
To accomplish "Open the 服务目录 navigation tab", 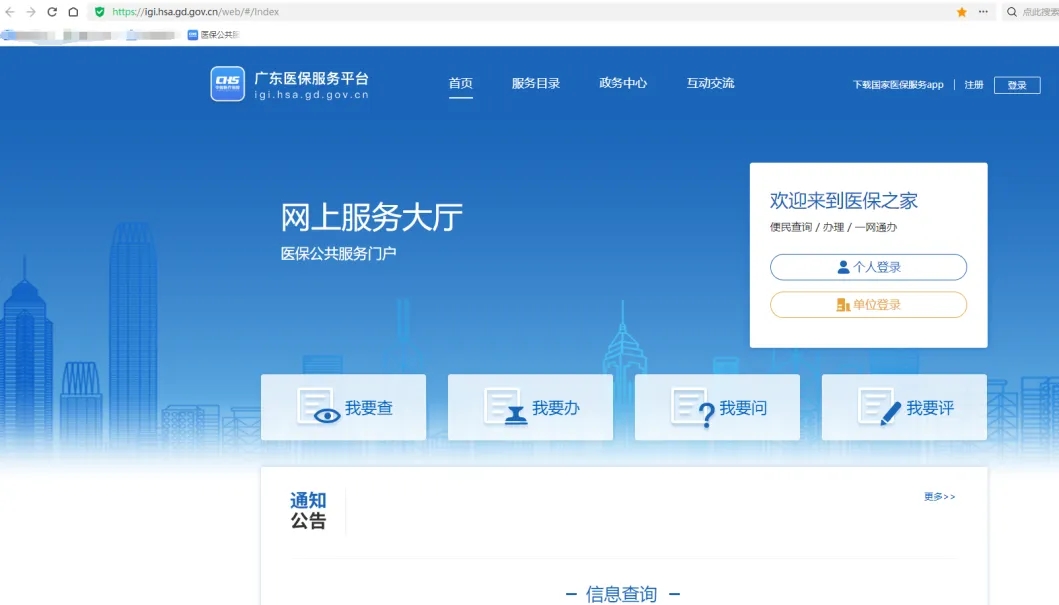I will point(536,84).
